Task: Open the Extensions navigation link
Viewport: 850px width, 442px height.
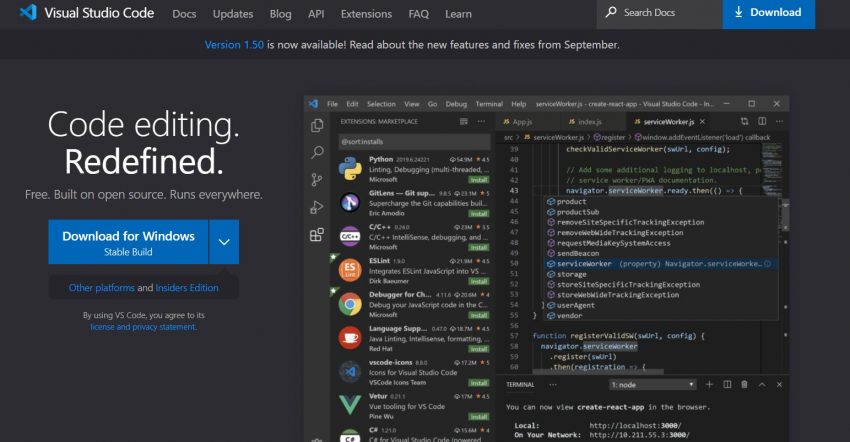Action: [366, 14]
